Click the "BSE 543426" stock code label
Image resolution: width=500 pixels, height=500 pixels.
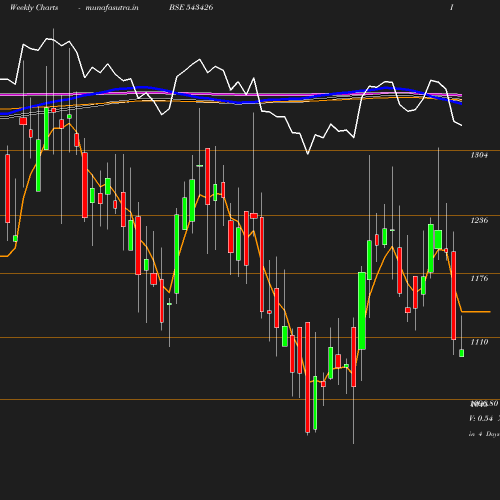point(191,8)
